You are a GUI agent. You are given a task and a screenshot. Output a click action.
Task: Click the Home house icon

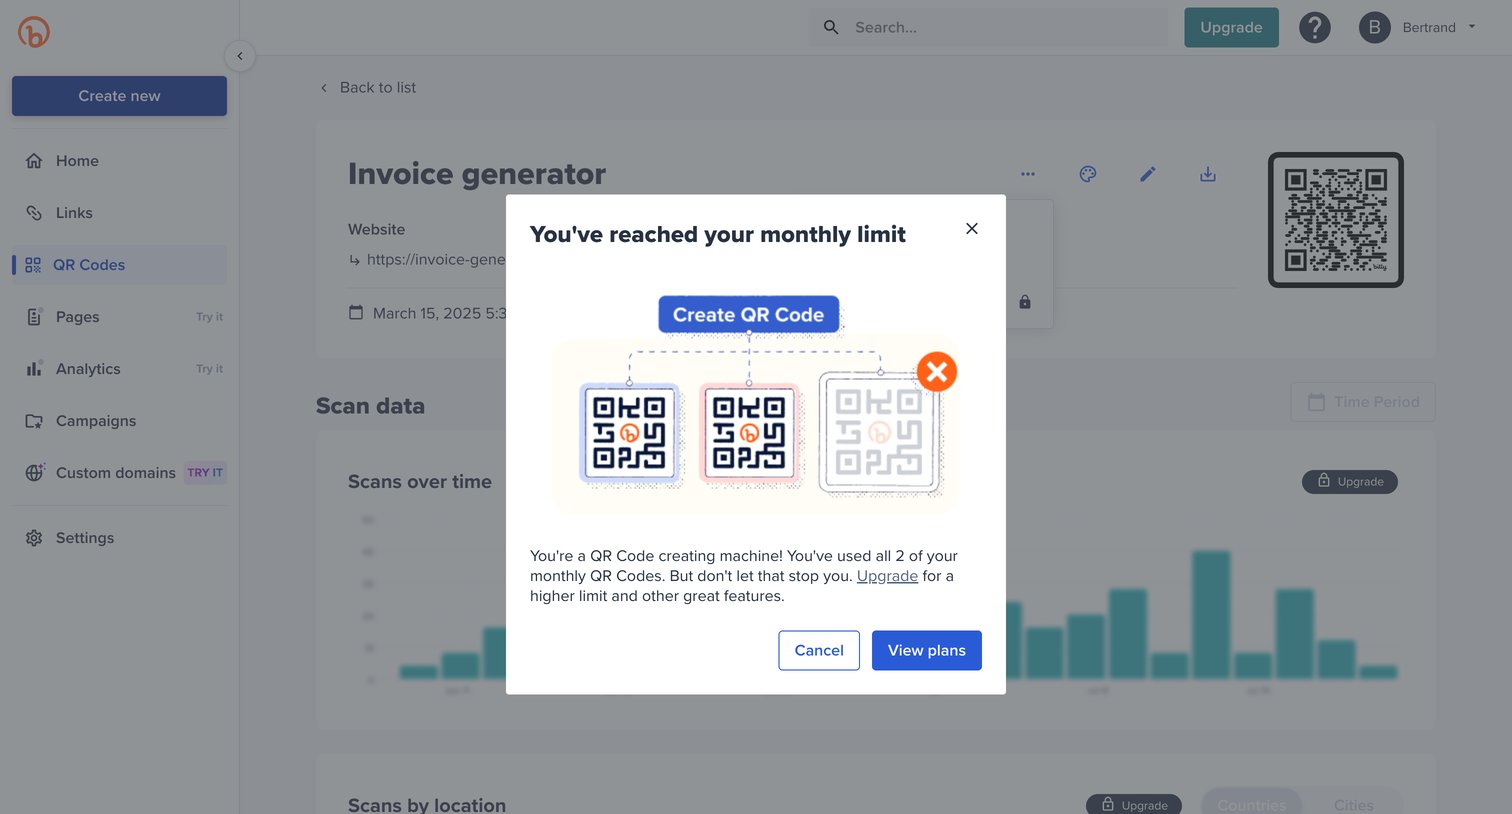tap(34, 161)
